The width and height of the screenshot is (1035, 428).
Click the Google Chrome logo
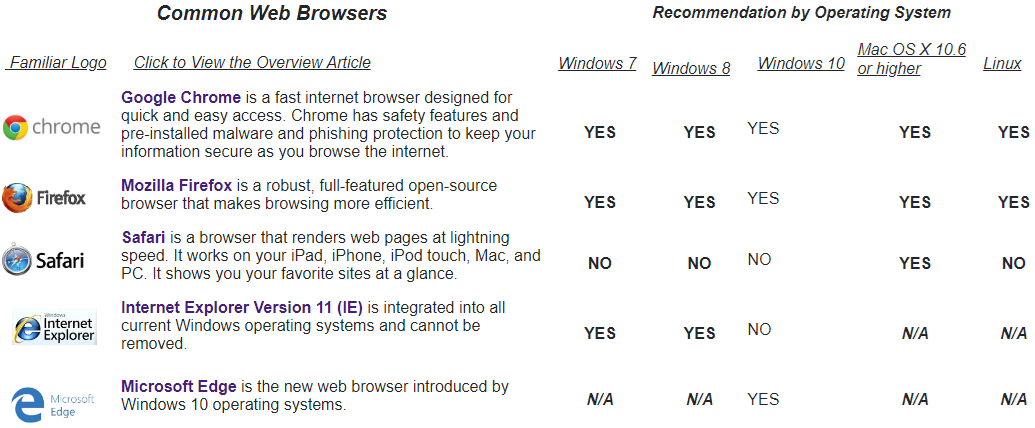click(51, 127)
